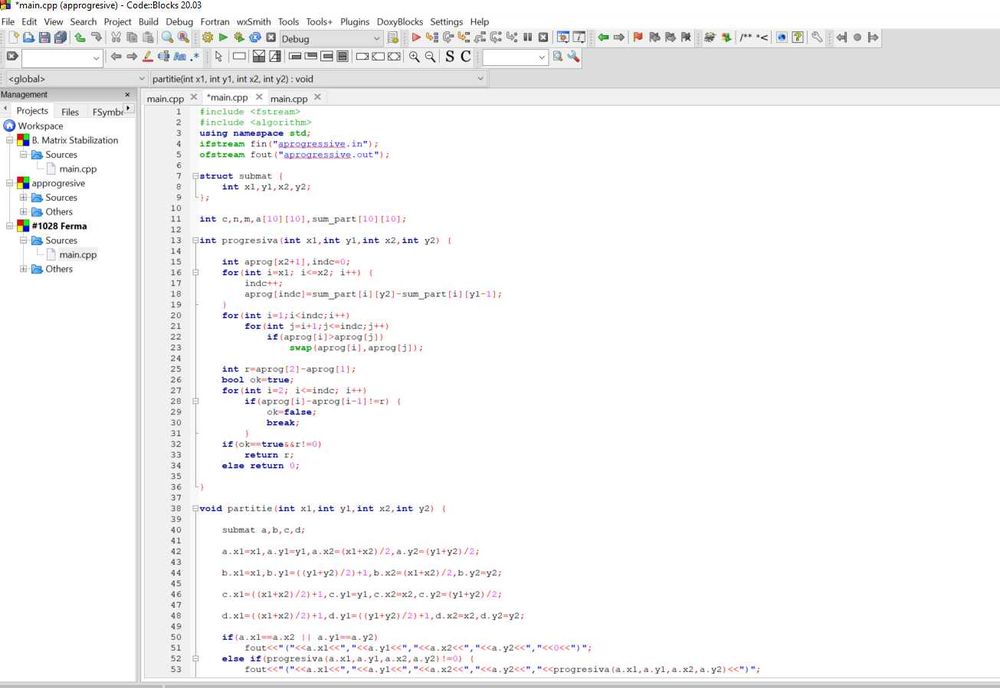Click the Rebuild icon in toolbar
Image resolution: width=1000 pixels, height=688 pixels.
[x=255, y=38]
